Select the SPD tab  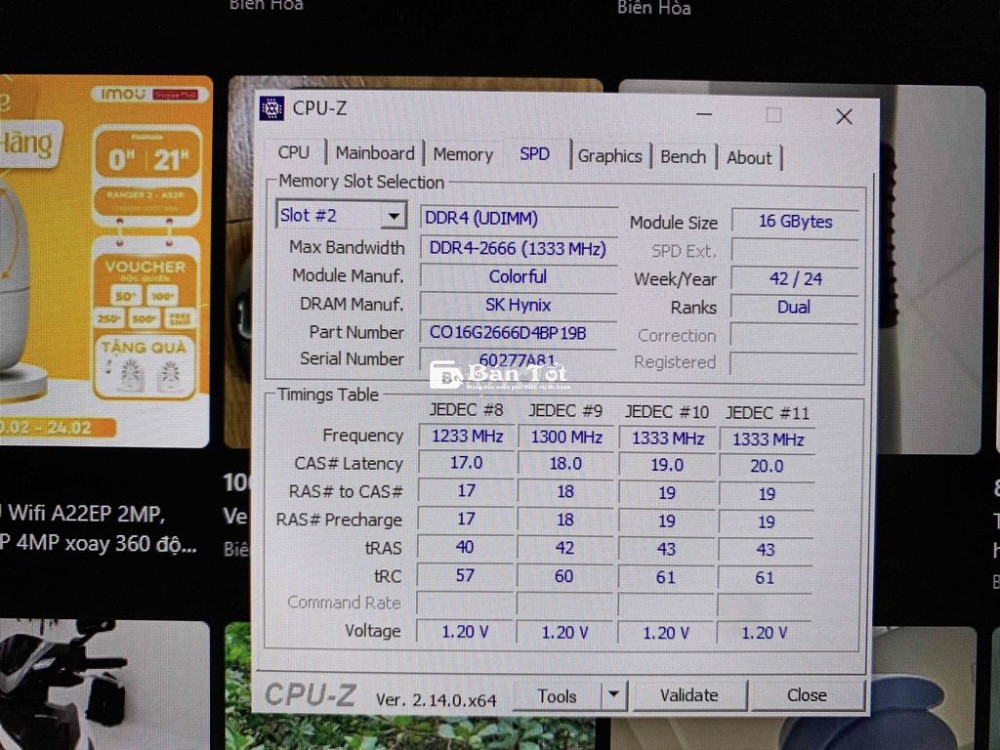coord(534,154)
